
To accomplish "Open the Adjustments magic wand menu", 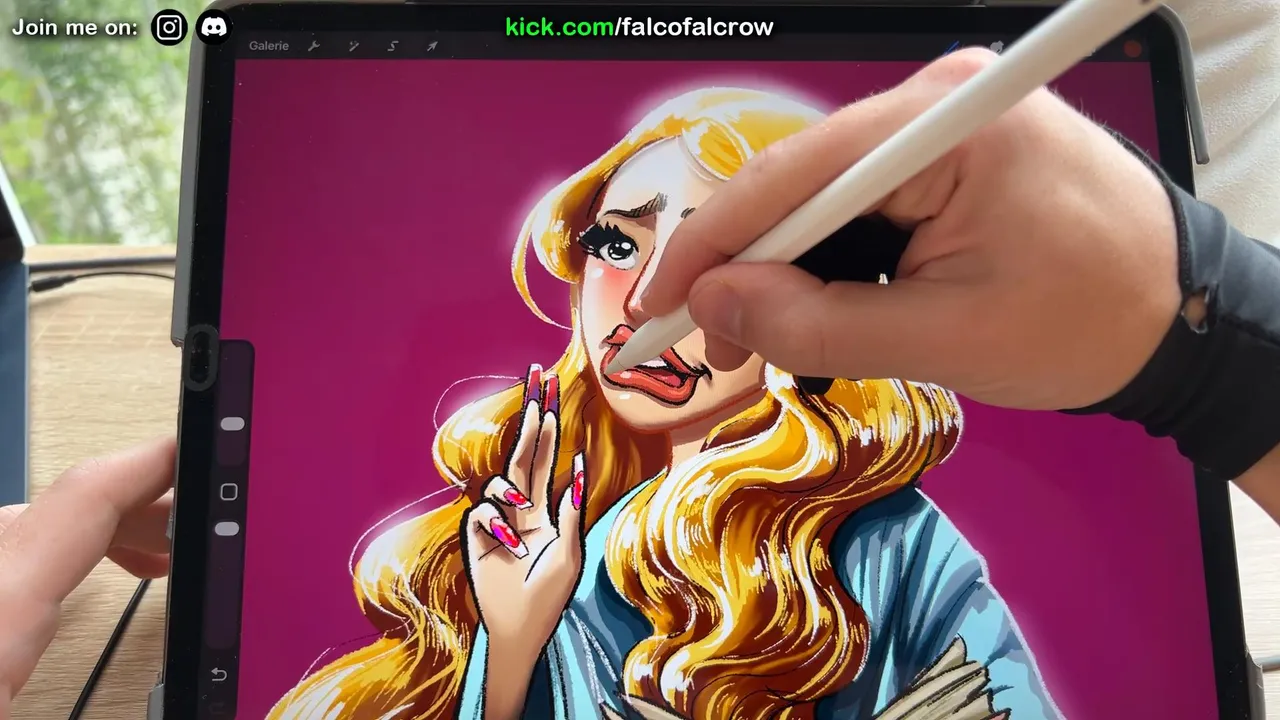I will [x=353, y=46].
